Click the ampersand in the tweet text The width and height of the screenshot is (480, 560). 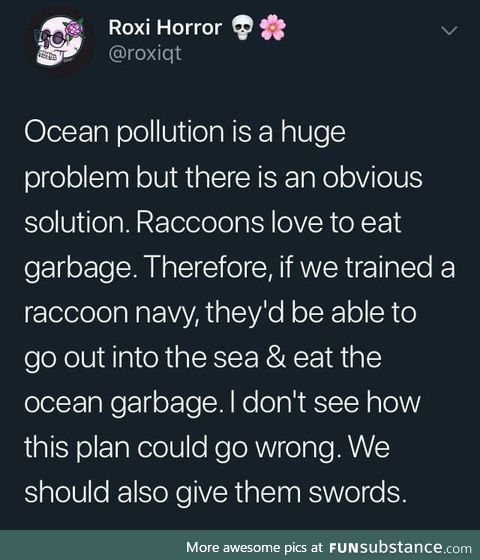276,358
